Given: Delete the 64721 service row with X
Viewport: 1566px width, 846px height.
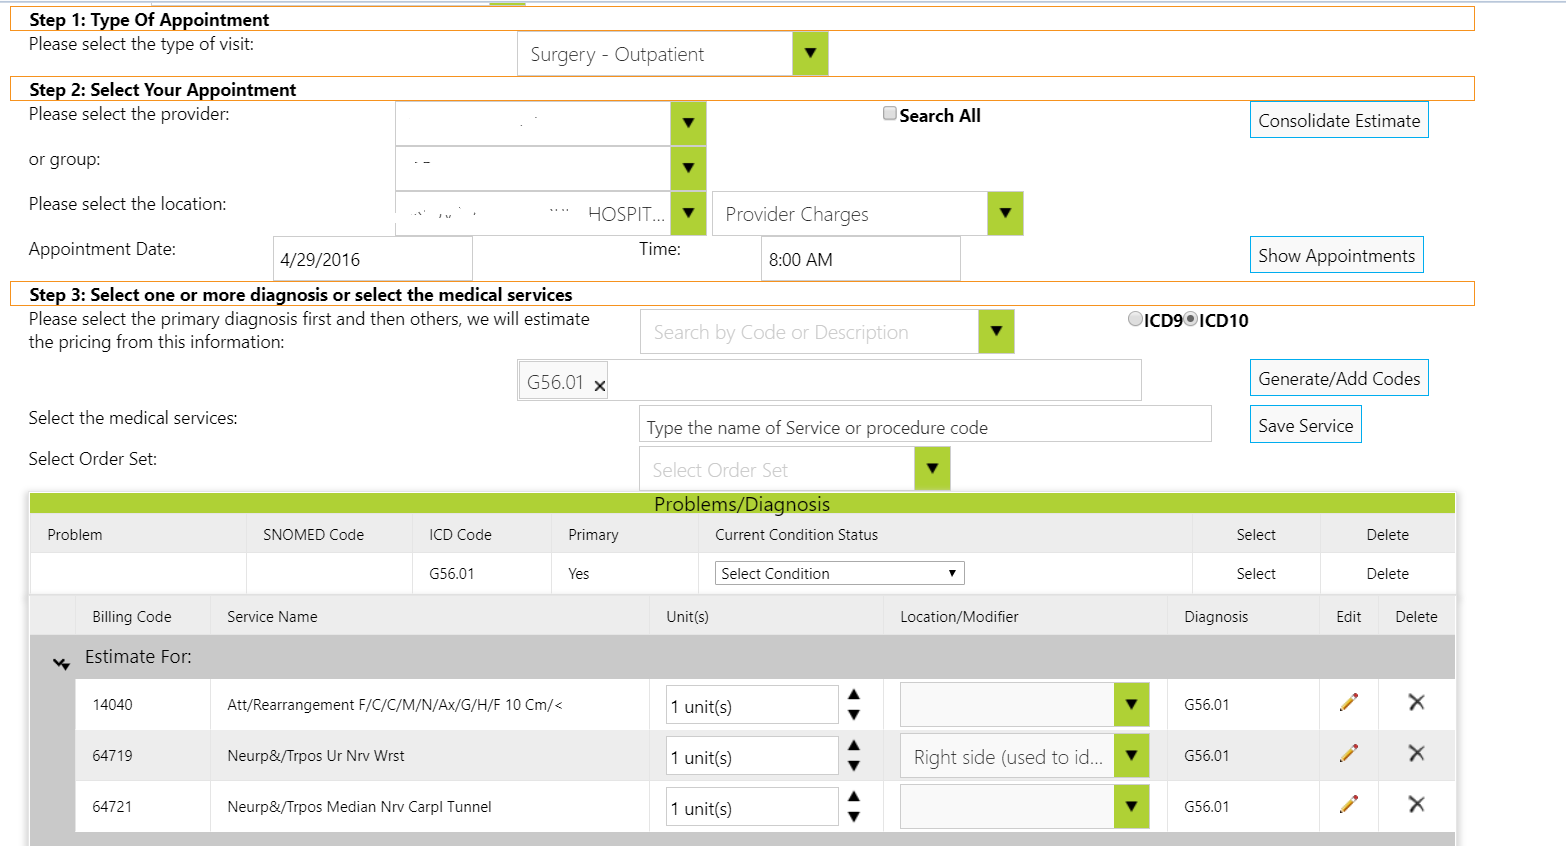Looking at the screenshot, I should pos(1416,805).
